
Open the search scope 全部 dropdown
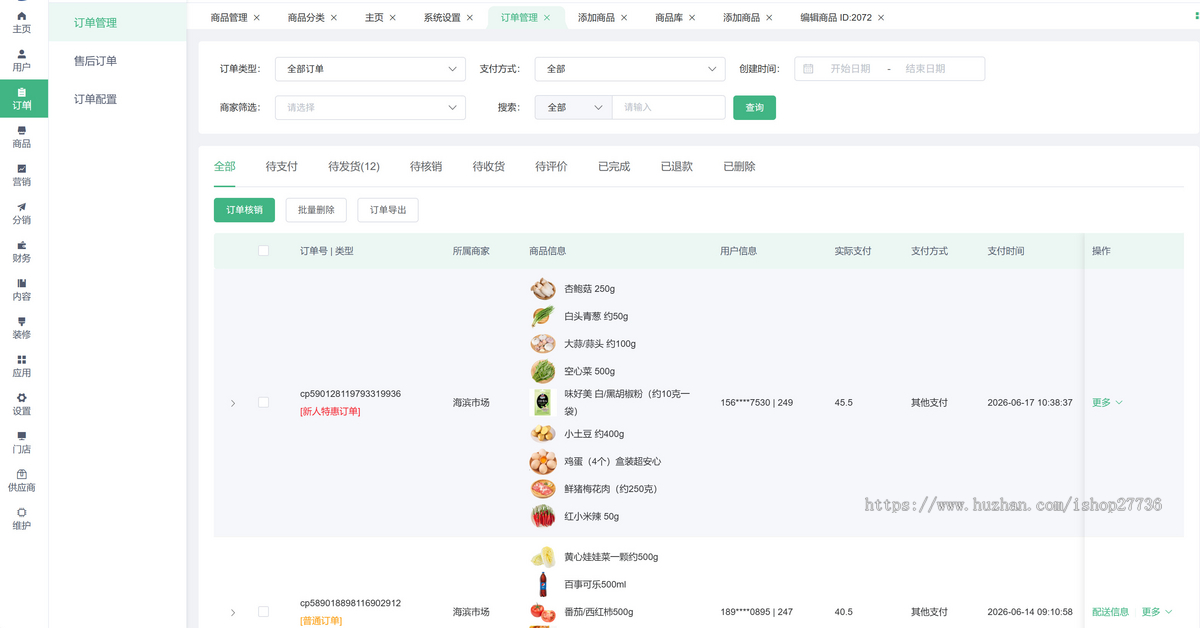(x=574, y=107)
